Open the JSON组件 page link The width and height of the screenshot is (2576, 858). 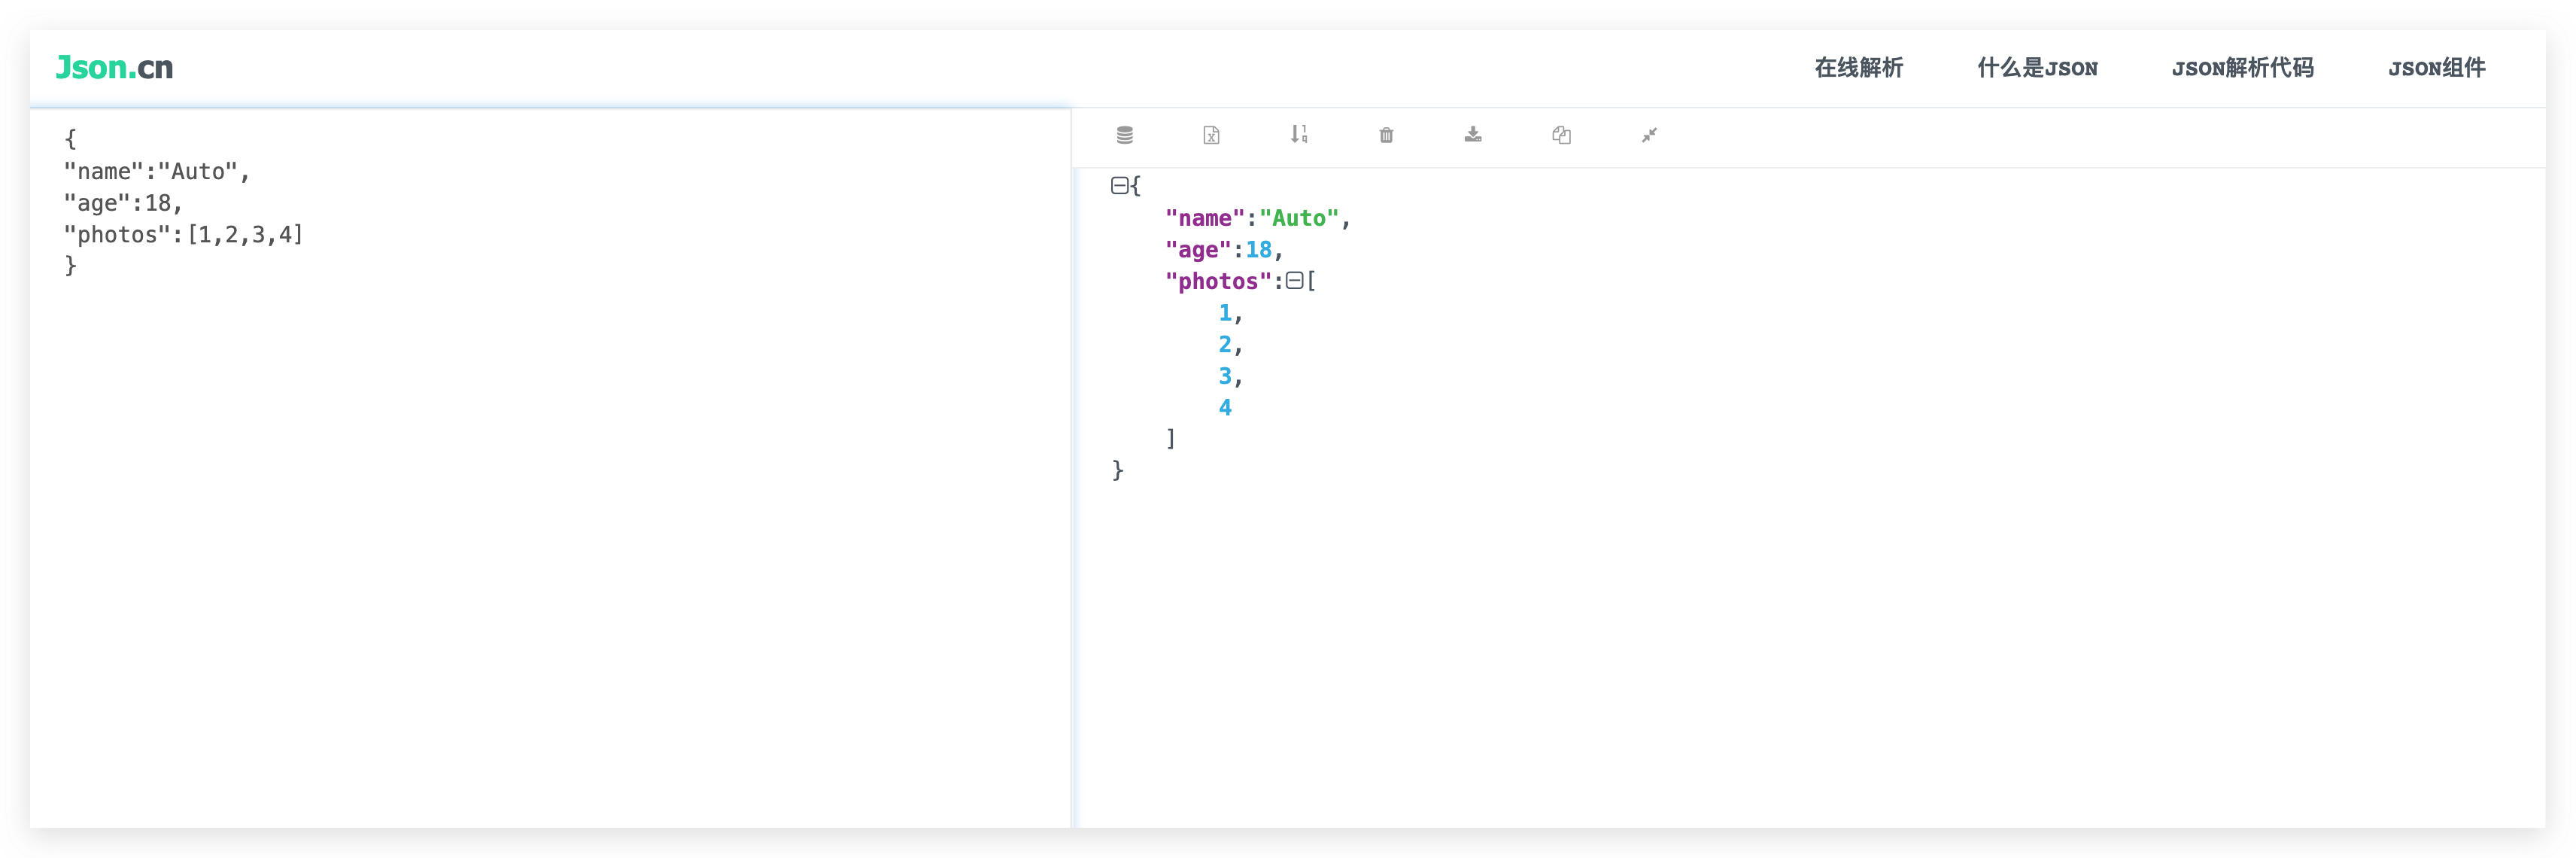2436,68
